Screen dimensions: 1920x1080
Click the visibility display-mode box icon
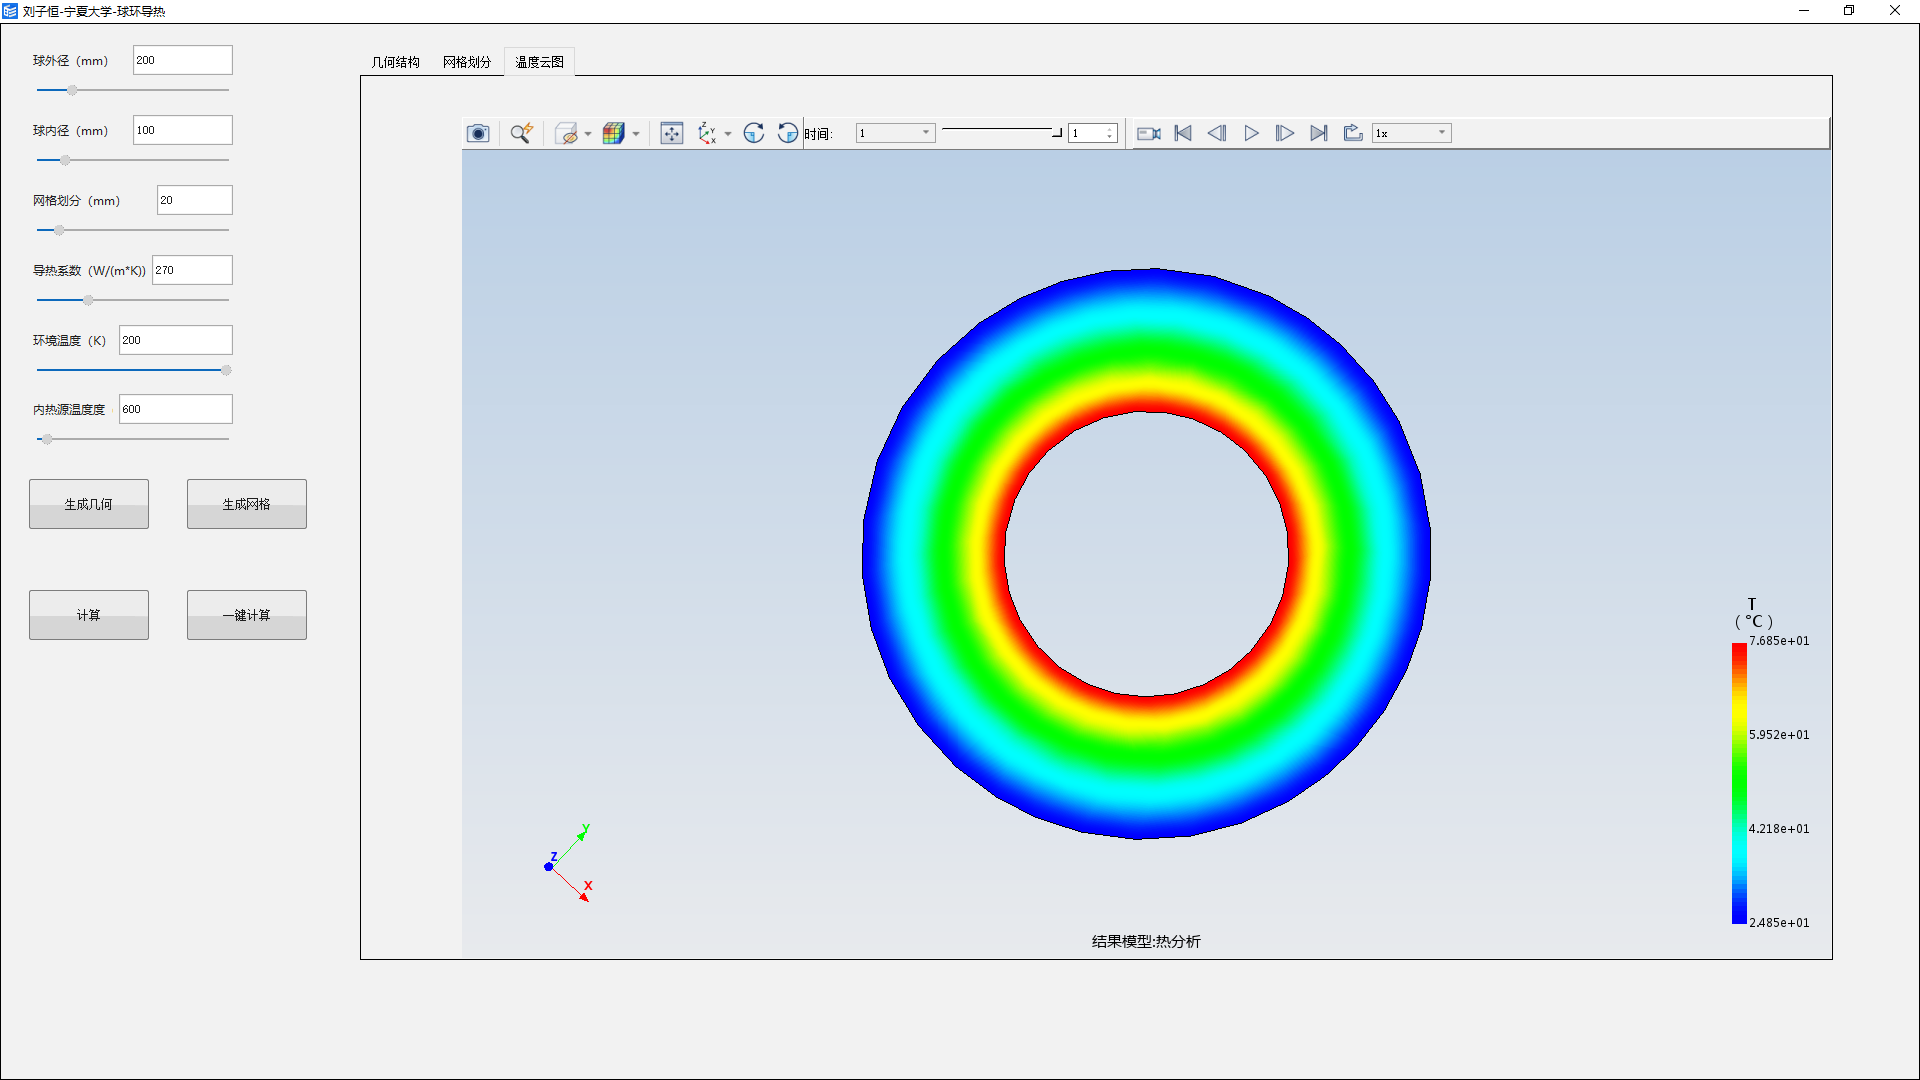click(x=566, y=133)
